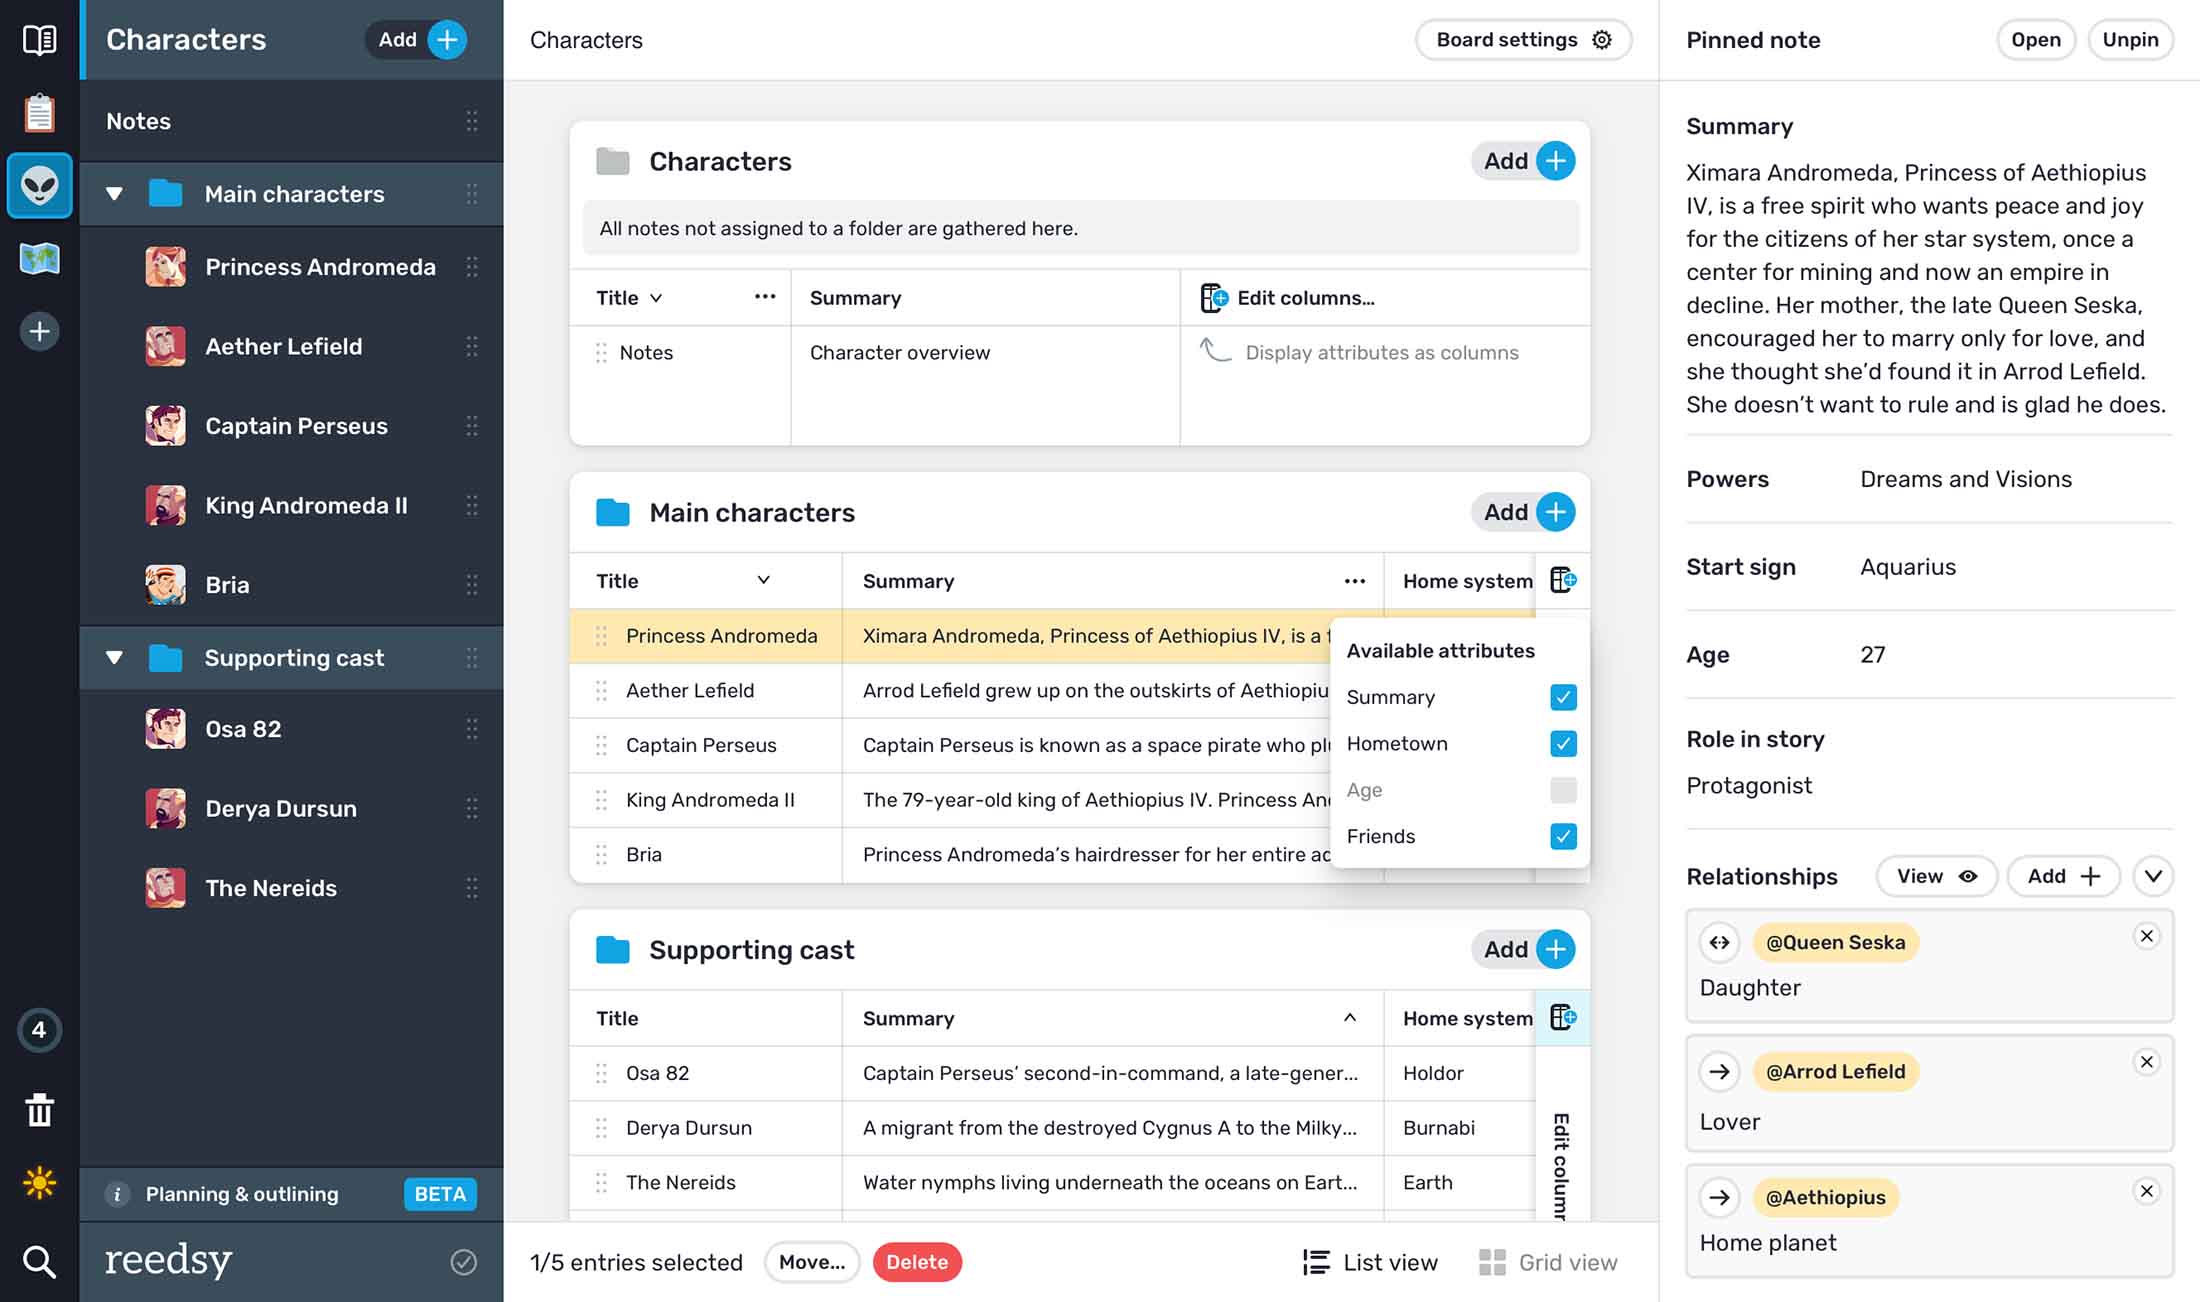2200x1302 pixels.
Task: Uncheck the Hometown attribute
Action: click(1562, 743)
